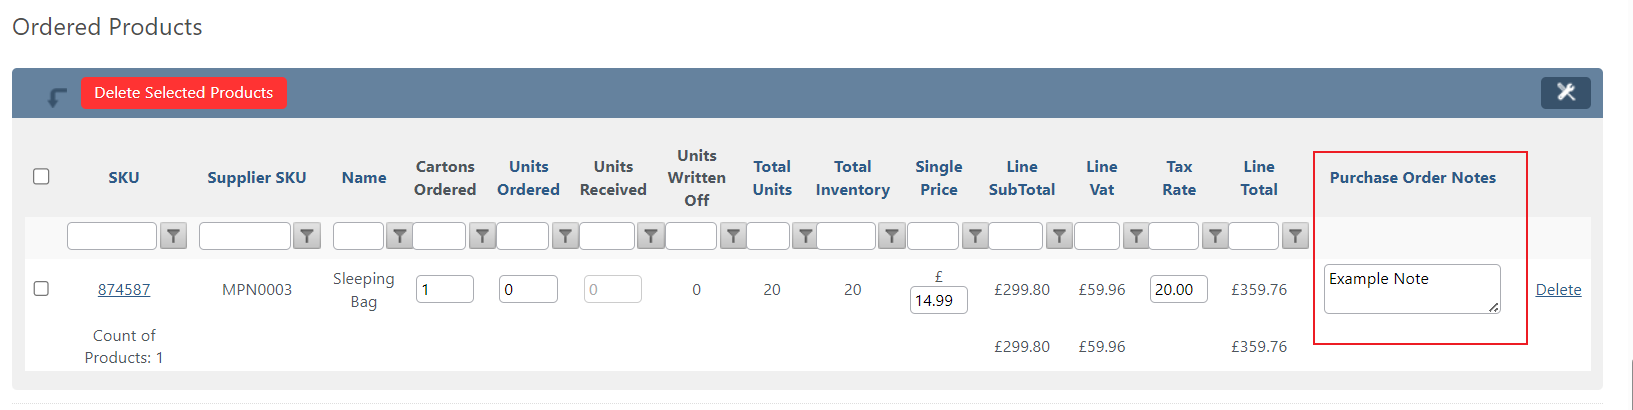Sort by the Line SubTotal column header
This screenshot has height=410, width=1633.
1022,178
